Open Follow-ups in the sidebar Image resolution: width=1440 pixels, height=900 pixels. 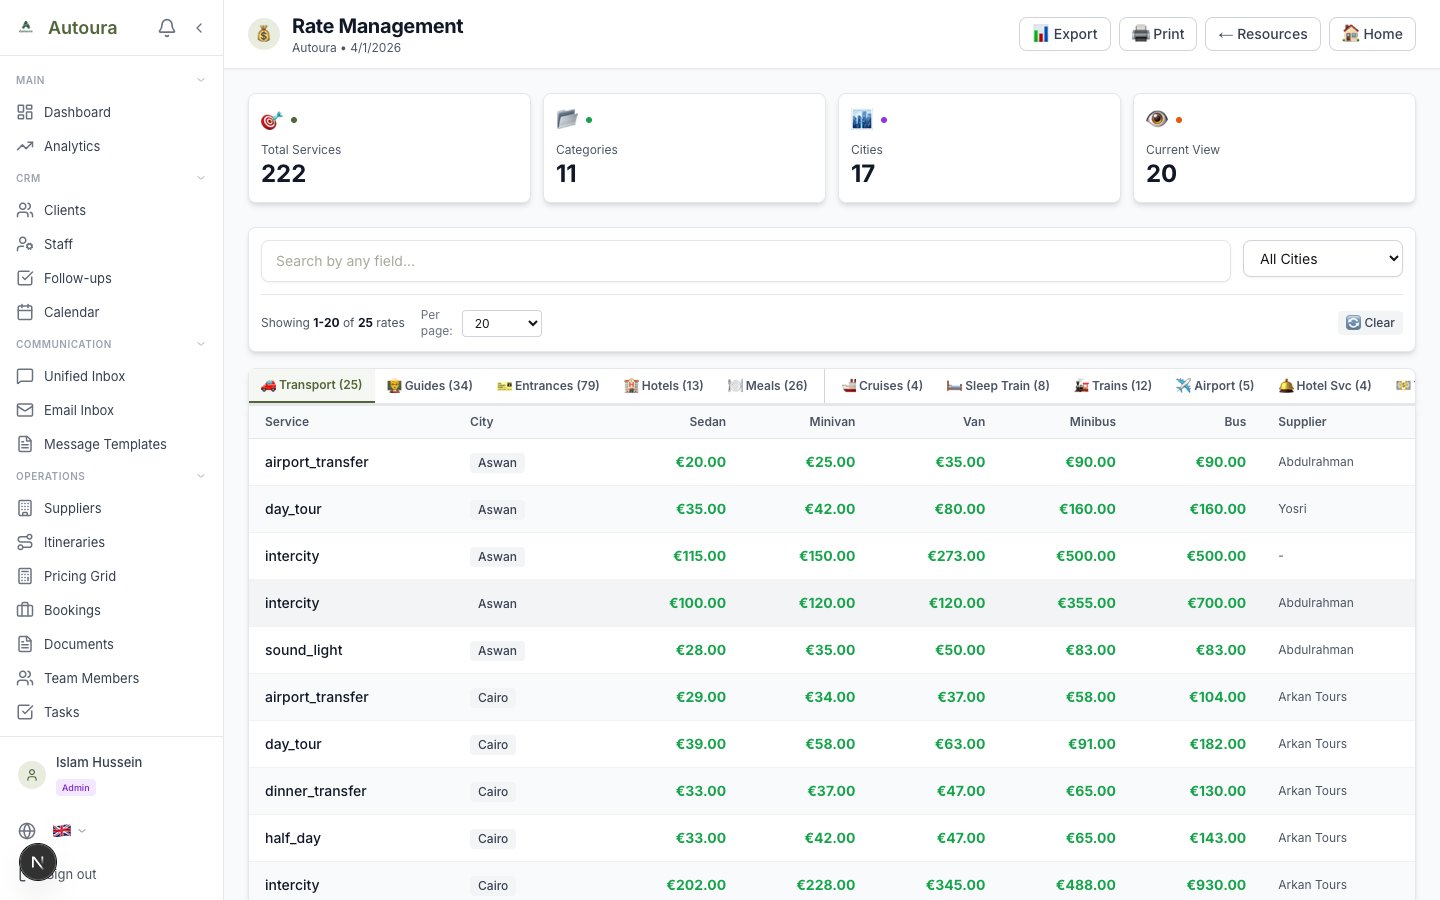coord(111,278)
